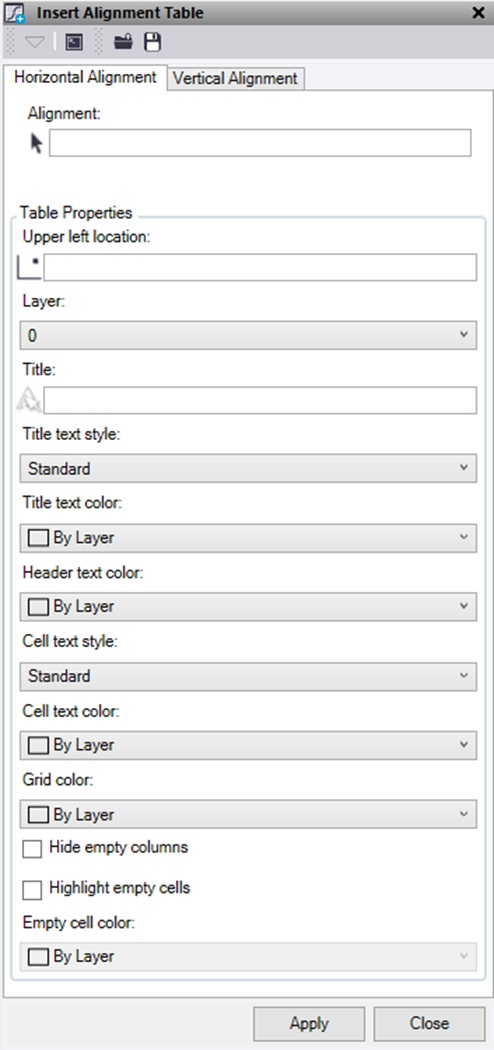
Task: Expand the Title text style dropdown
Action: [x=248, y=468]
